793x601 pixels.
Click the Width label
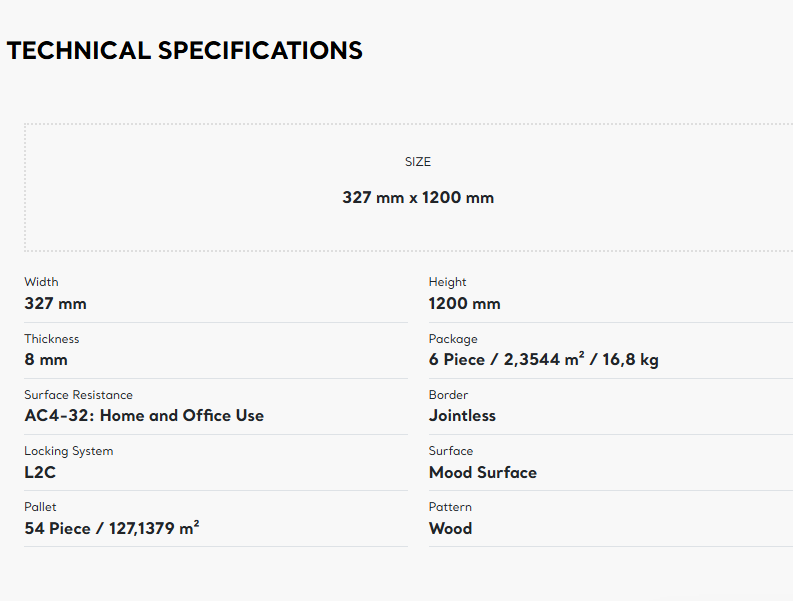[x=41, y=282]
